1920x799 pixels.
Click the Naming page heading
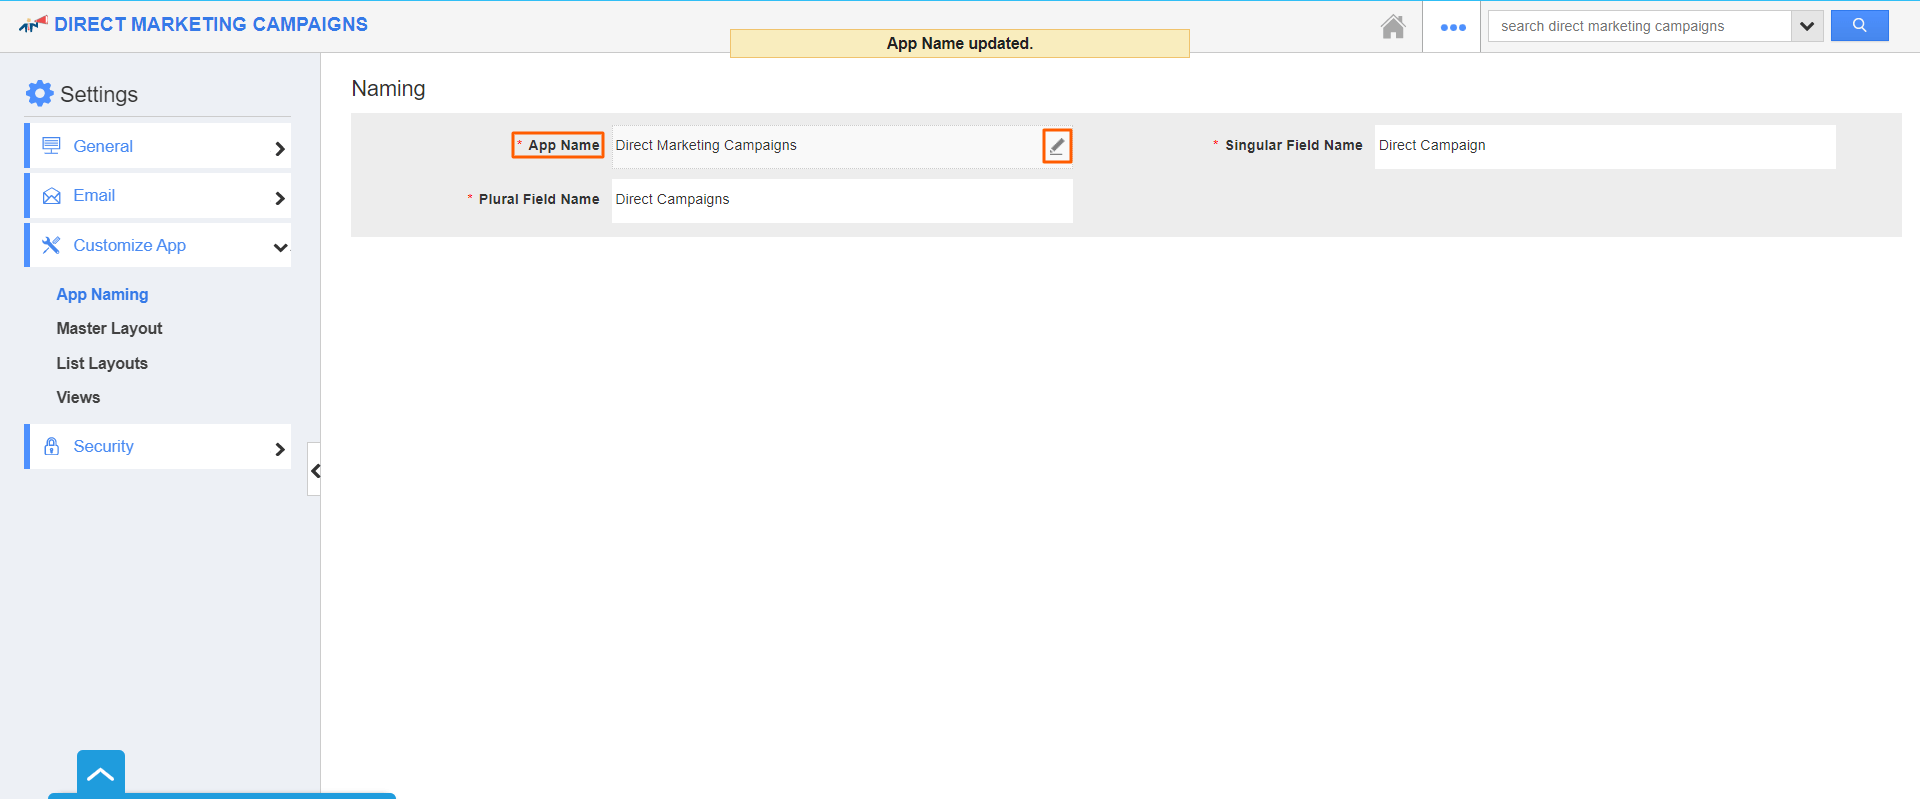pyautogui.click(x=388, y=88)
